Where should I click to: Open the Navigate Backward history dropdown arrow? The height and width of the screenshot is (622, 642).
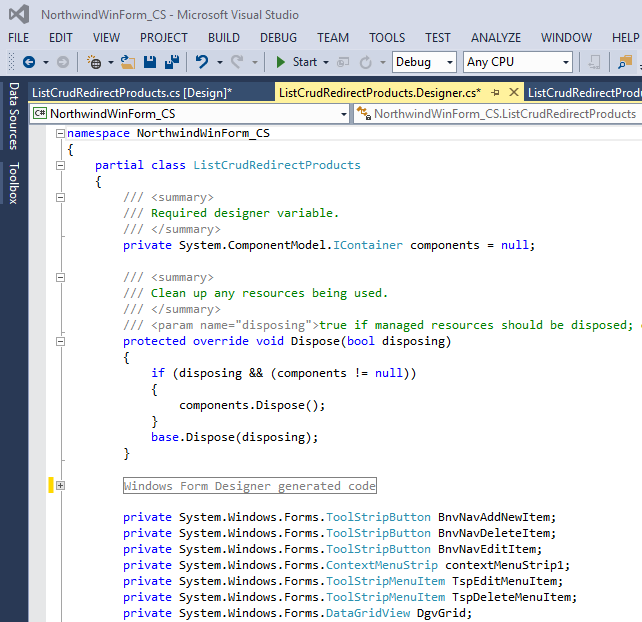46,62
